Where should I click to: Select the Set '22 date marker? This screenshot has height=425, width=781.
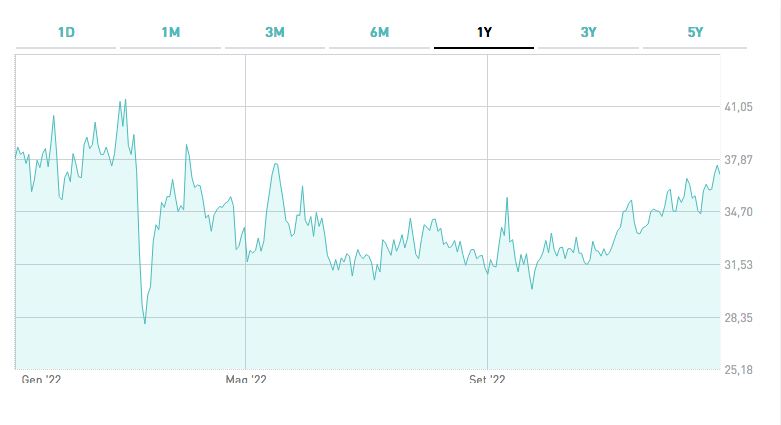click(x=488, y=380)
